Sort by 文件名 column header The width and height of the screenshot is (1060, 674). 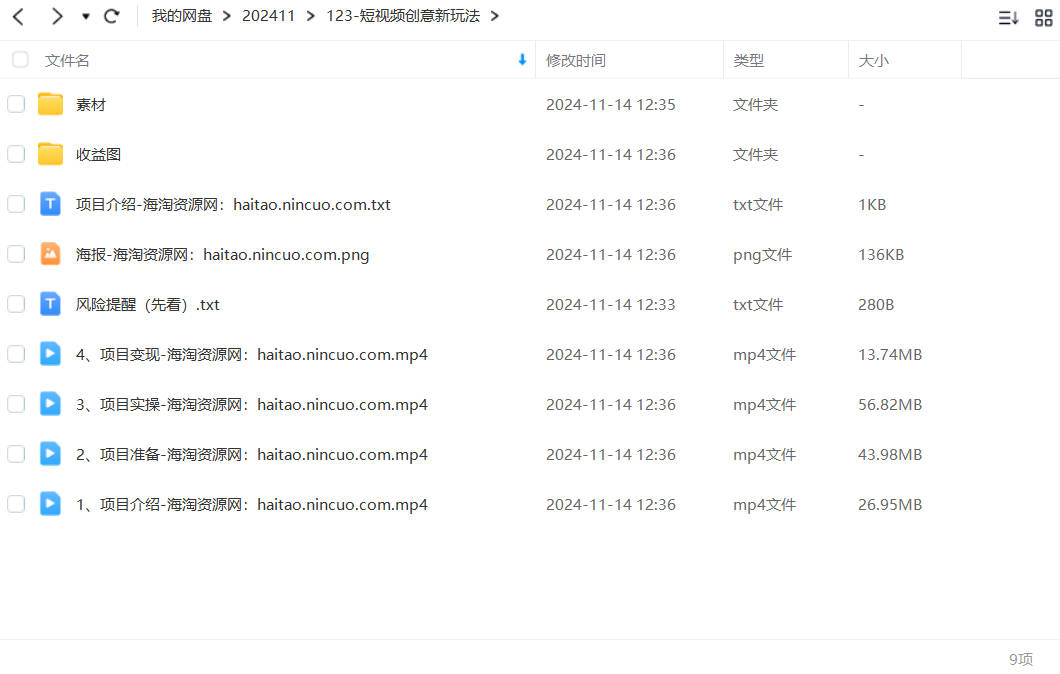coord(67,61)
